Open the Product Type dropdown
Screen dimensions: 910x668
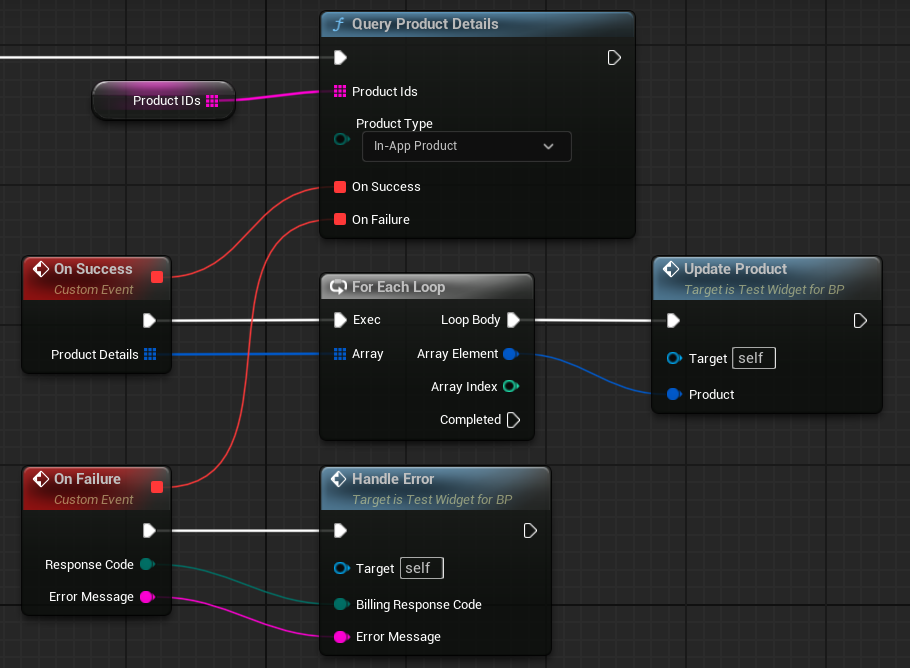pos(465,146)
